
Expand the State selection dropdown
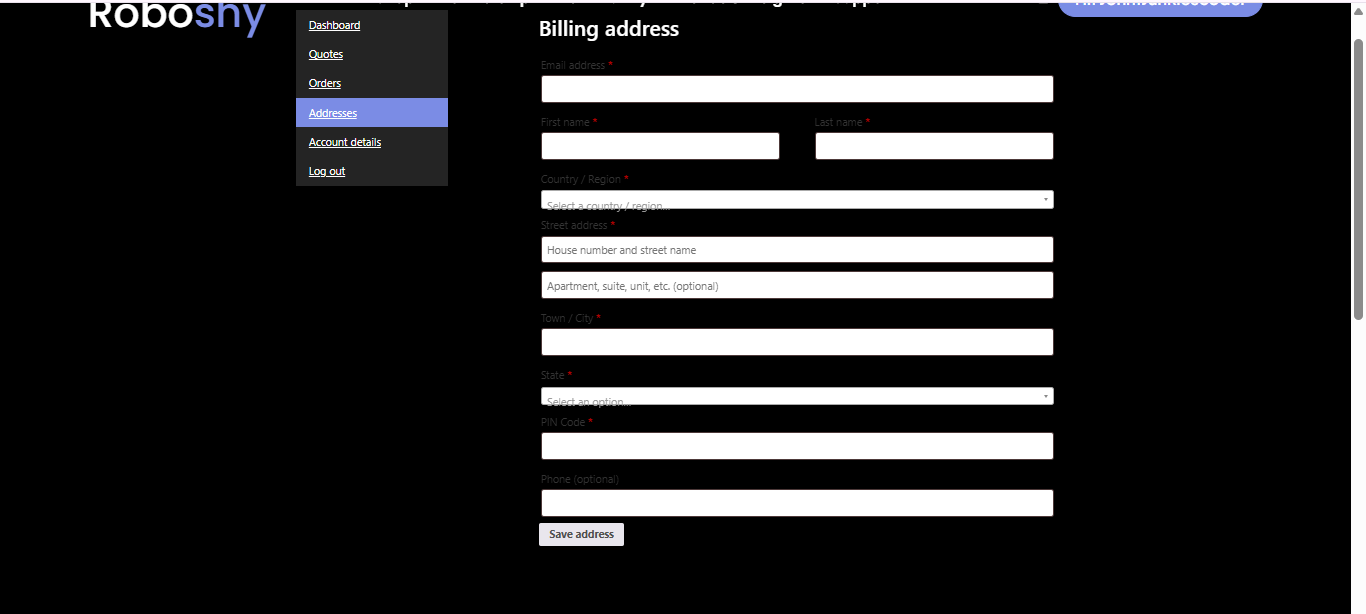[797, 395]
